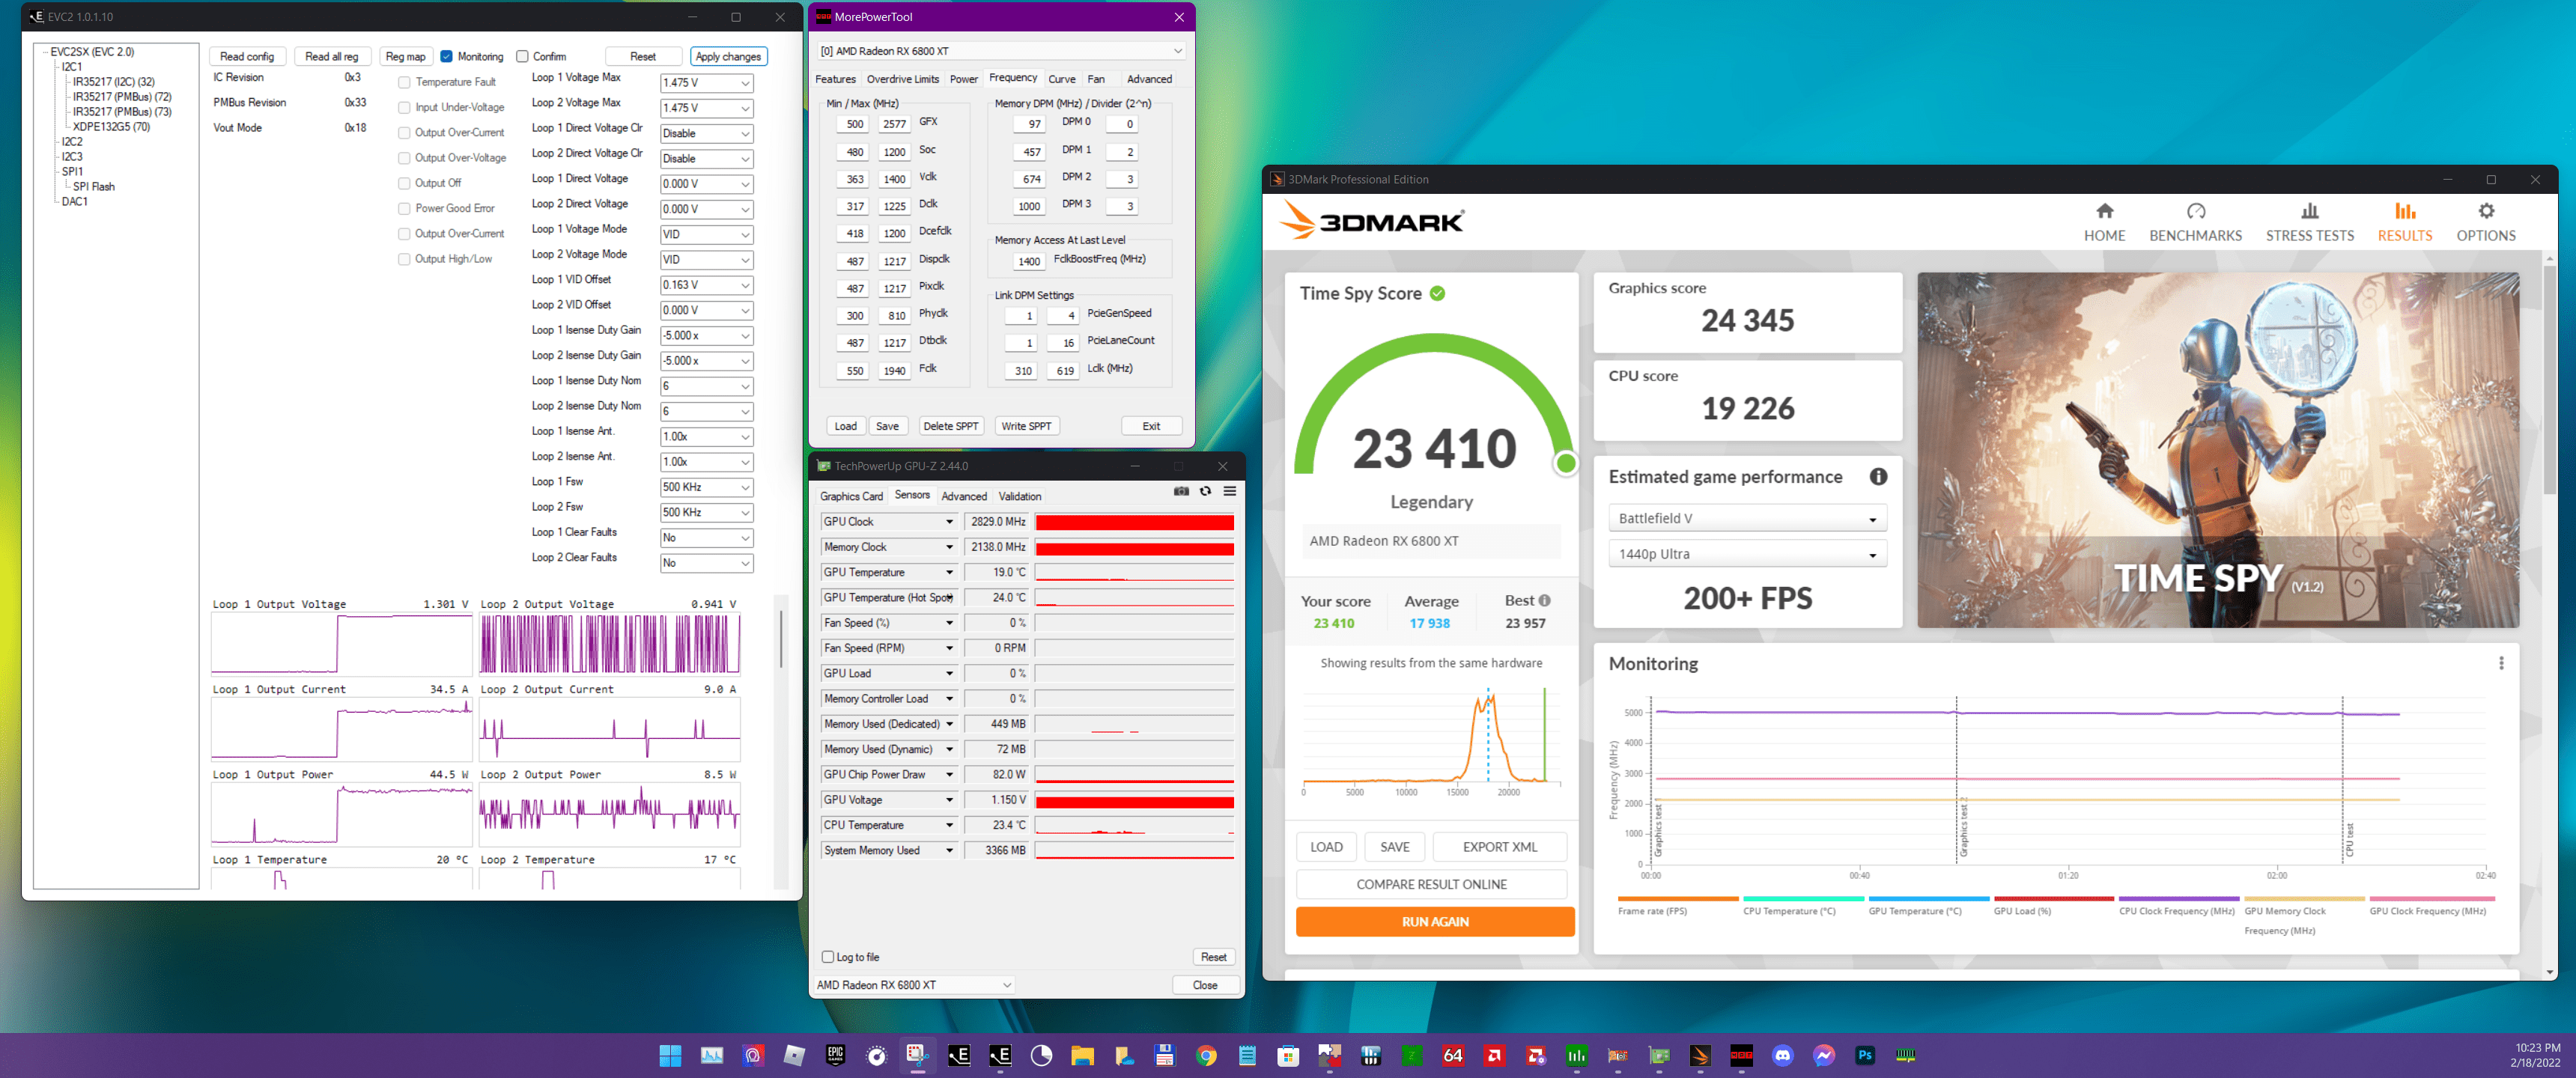Open GPU Clock sensor dropdown arrow
Viewport: 2576px width, 1078px height.
(949, 522)
